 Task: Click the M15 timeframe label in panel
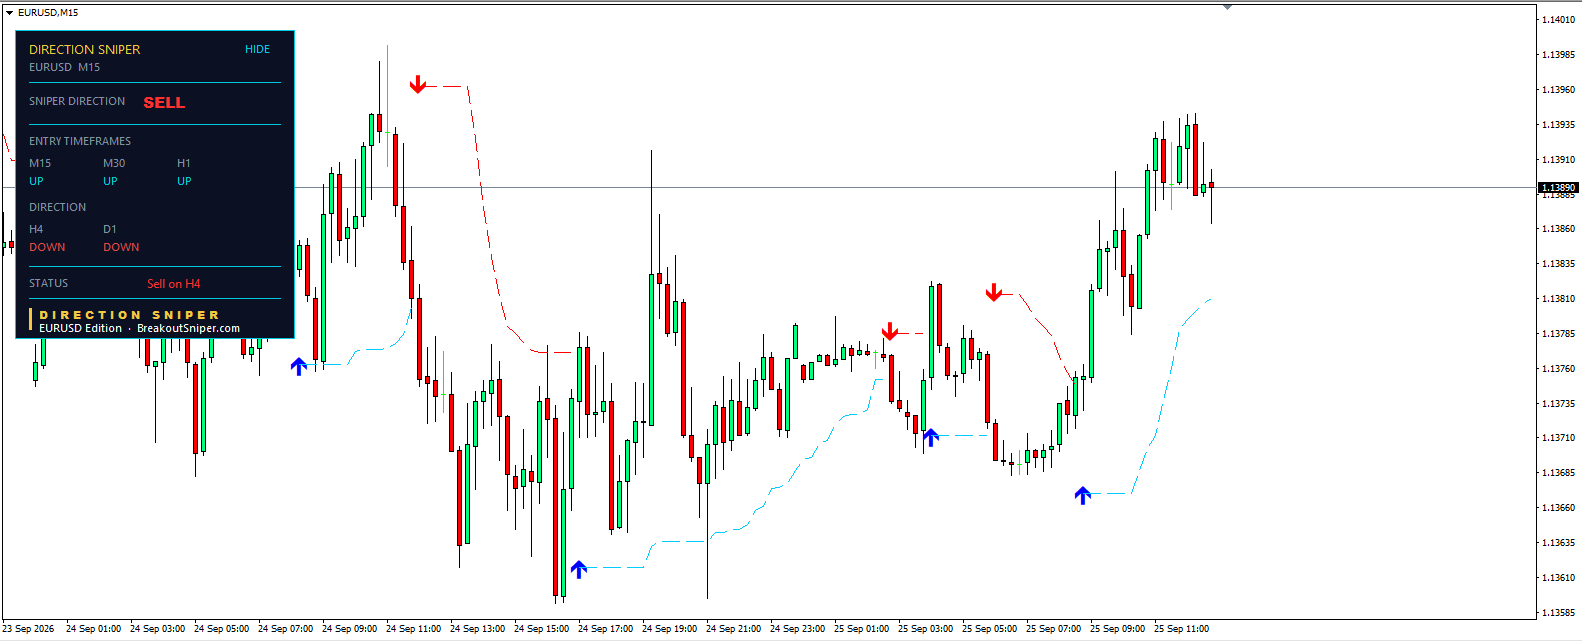(x=40, y=163)
